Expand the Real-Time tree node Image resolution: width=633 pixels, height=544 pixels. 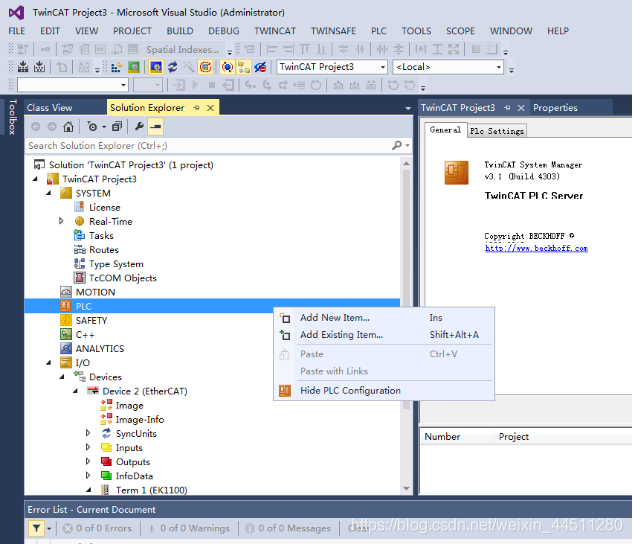(x=61, y=221)
